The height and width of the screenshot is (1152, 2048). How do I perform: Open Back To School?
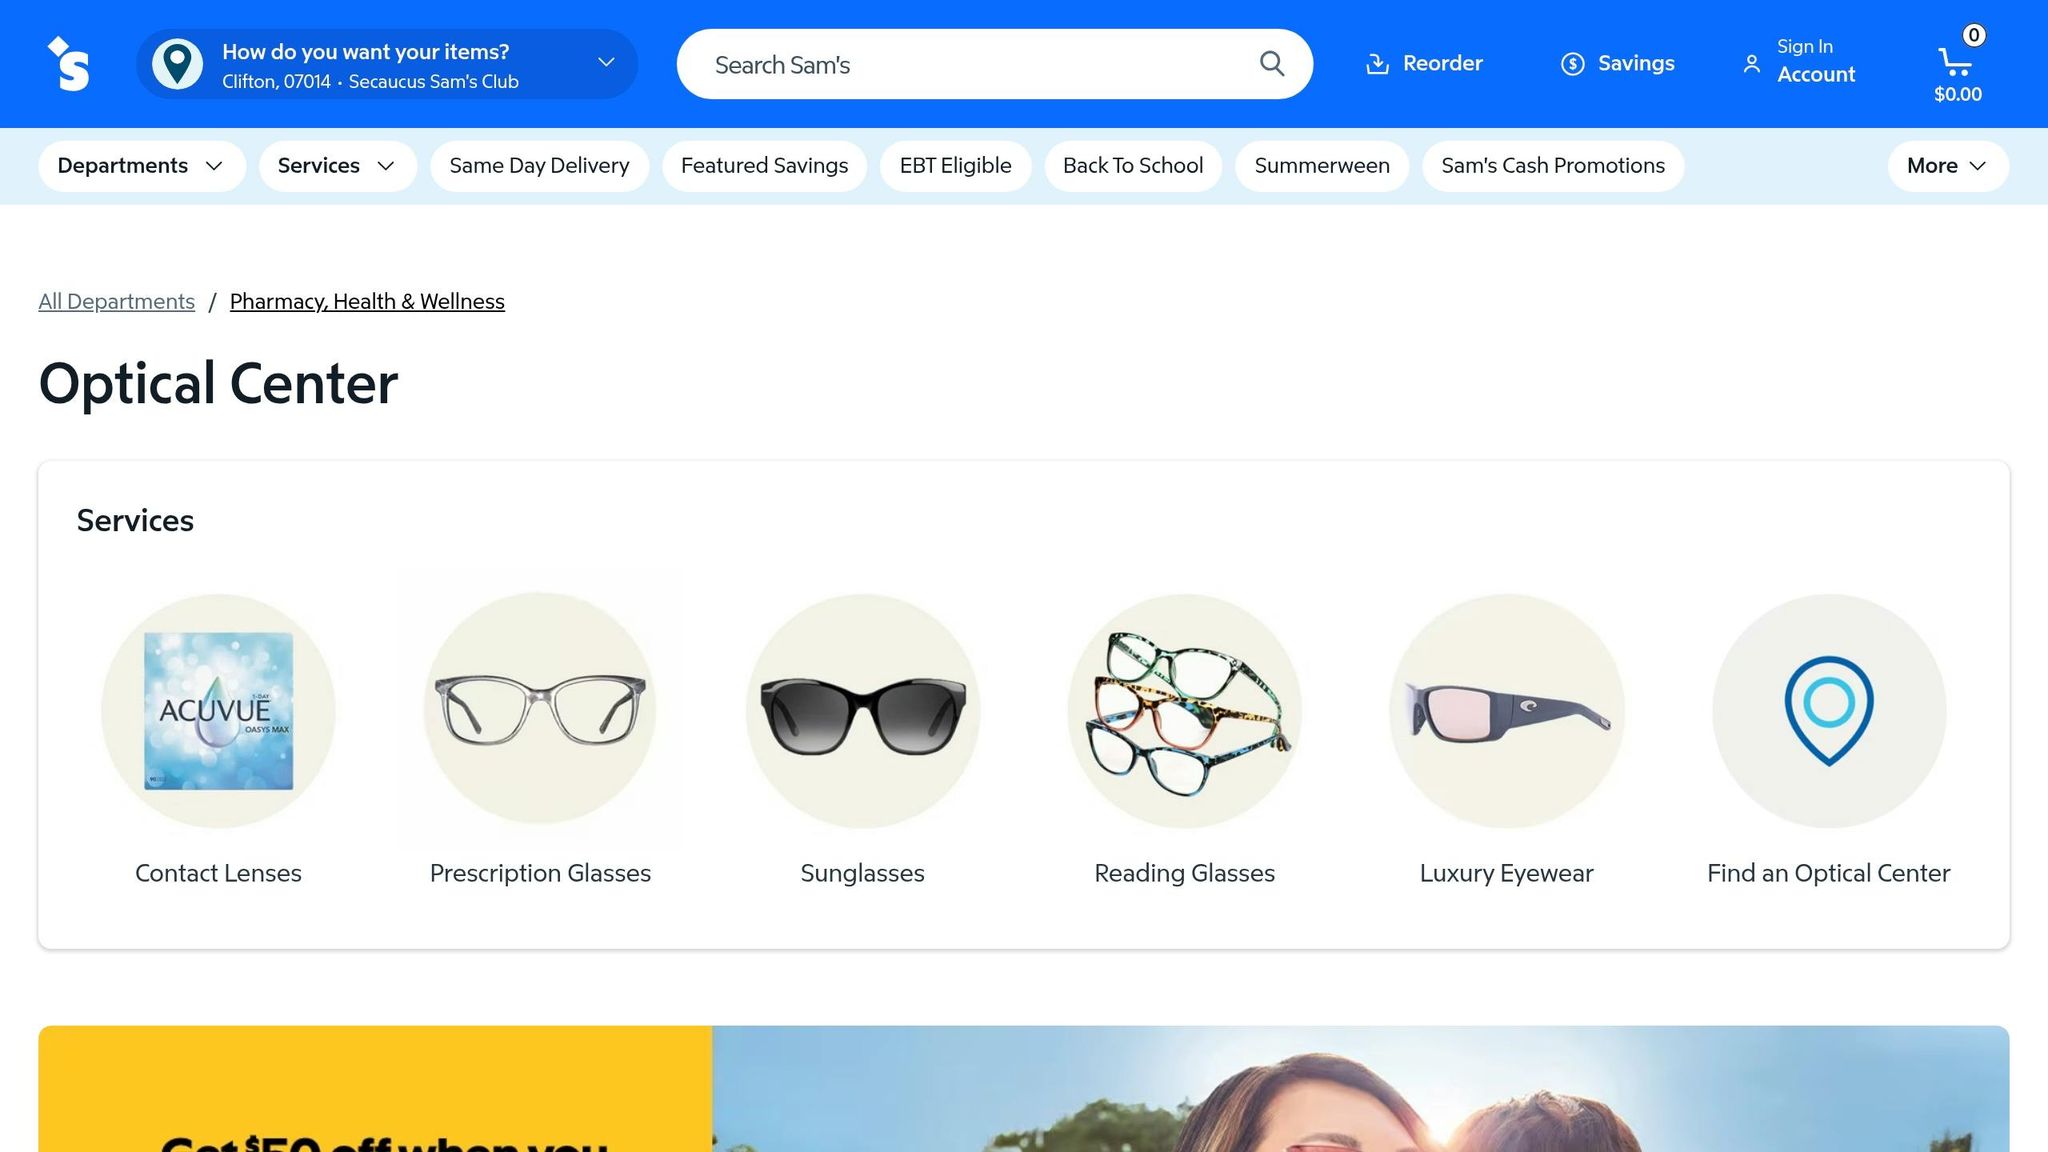point(1133,166)
